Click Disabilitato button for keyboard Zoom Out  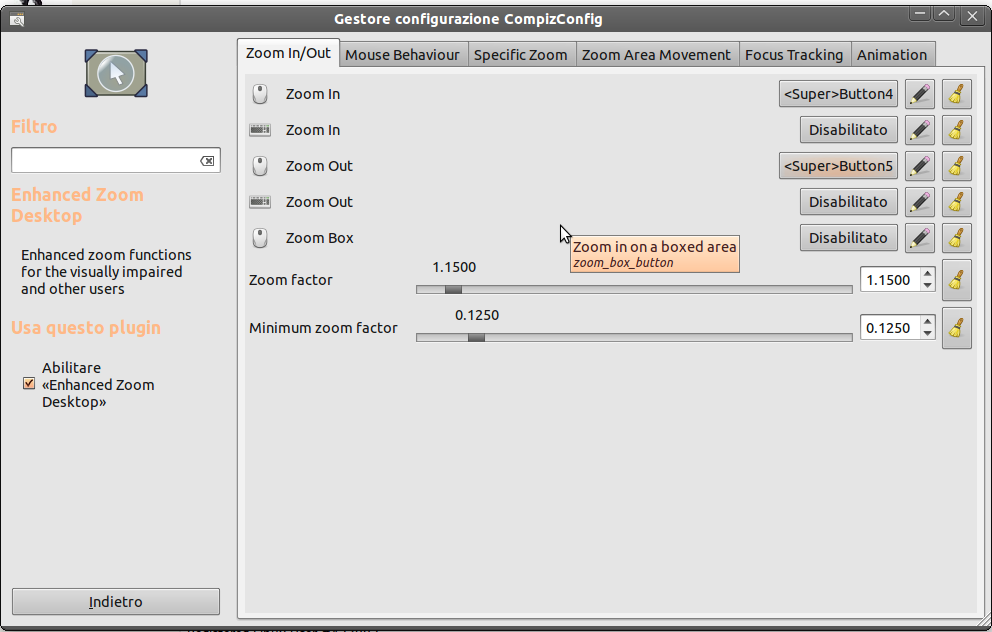(848, 202)
